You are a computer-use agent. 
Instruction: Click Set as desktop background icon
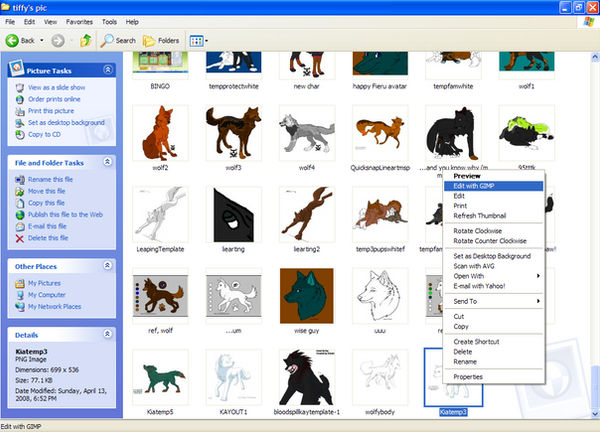[x=20, y=123]
